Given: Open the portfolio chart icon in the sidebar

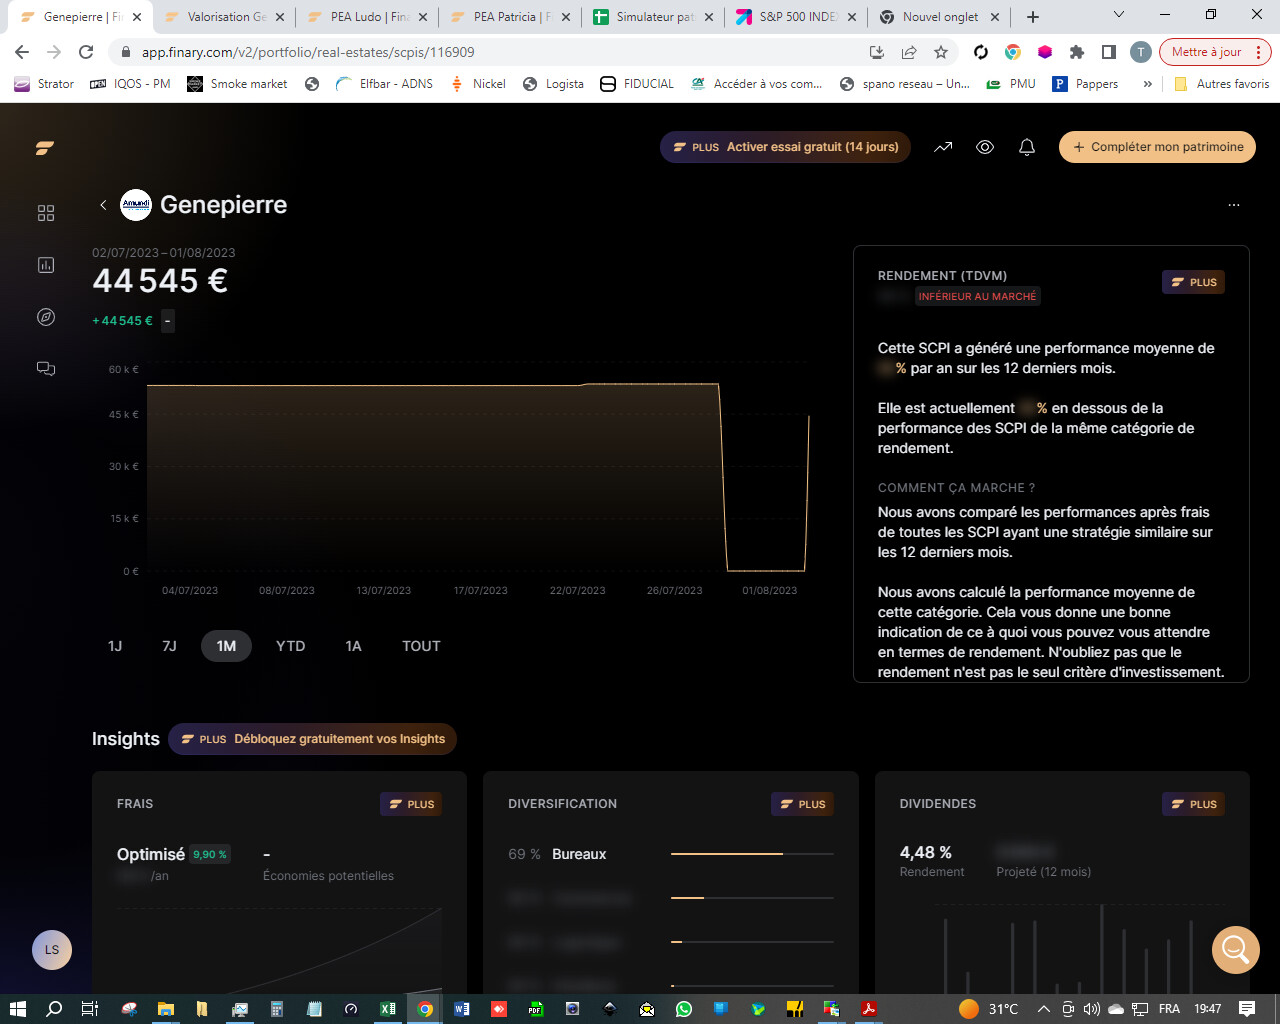Looking at the screenshot, I should 46,265.
